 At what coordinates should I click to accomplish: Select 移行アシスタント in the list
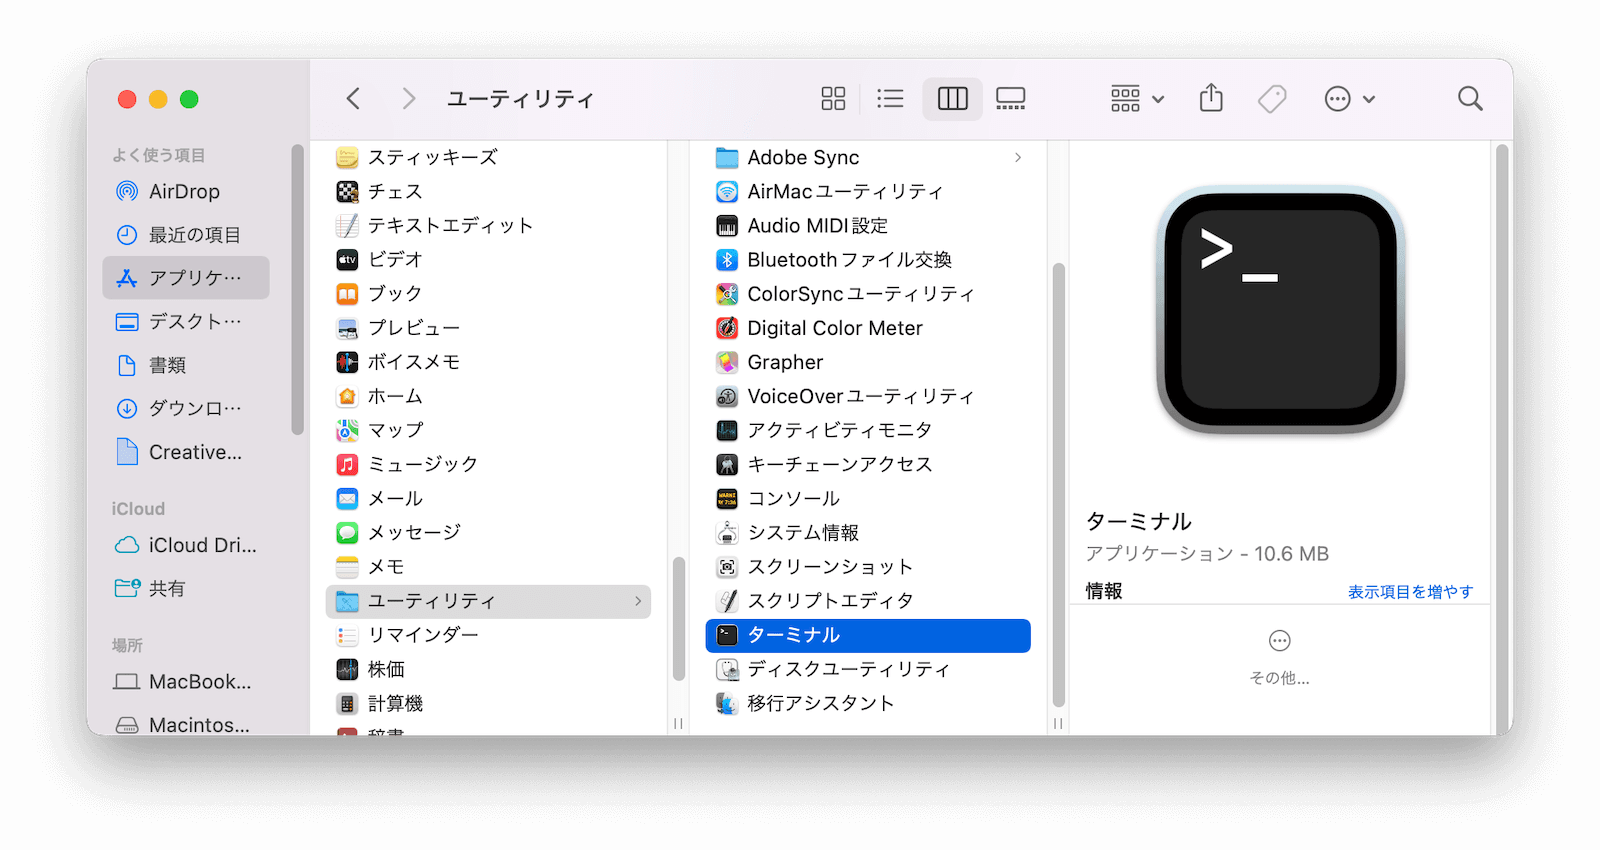868,703
